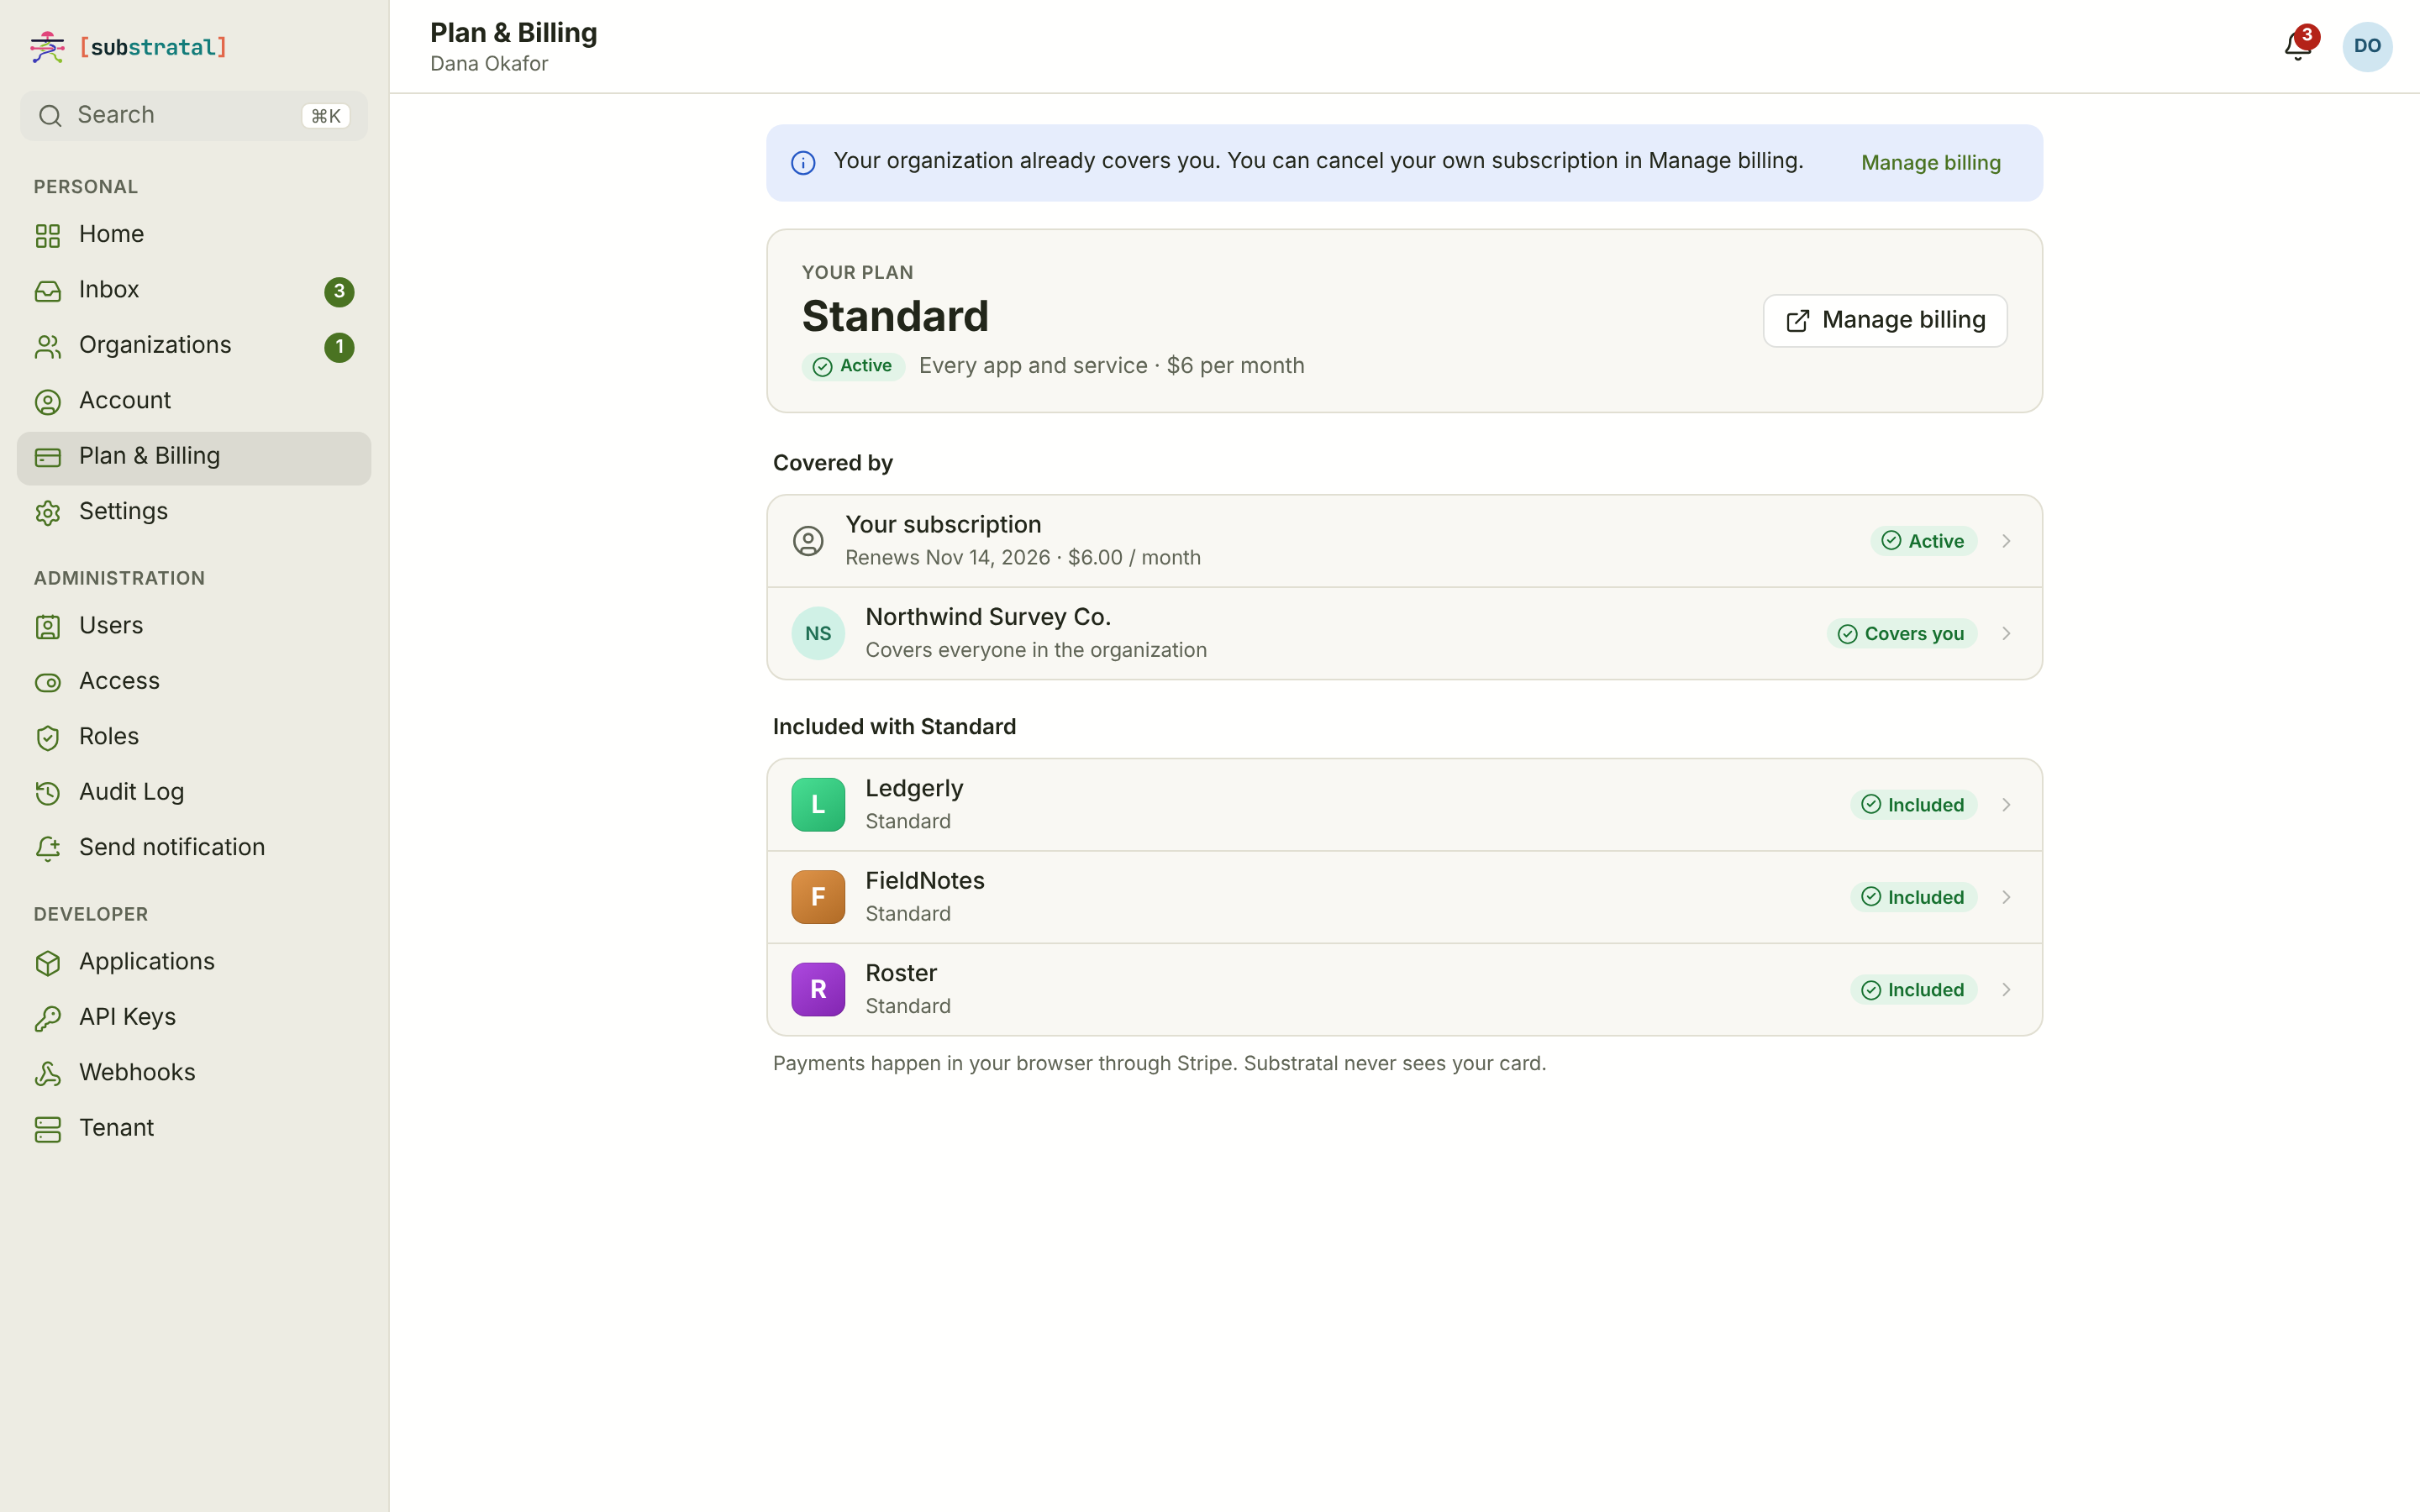Viewport: 2420px width, 1512px height.
Task: Open the Inbox menu item
Action: (x=194, y=291)
